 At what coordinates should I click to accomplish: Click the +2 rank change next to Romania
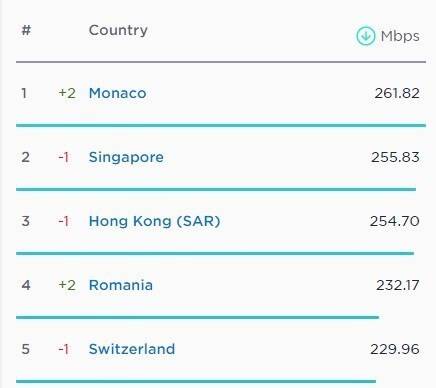pyautogui.click(x=67, y=285)
